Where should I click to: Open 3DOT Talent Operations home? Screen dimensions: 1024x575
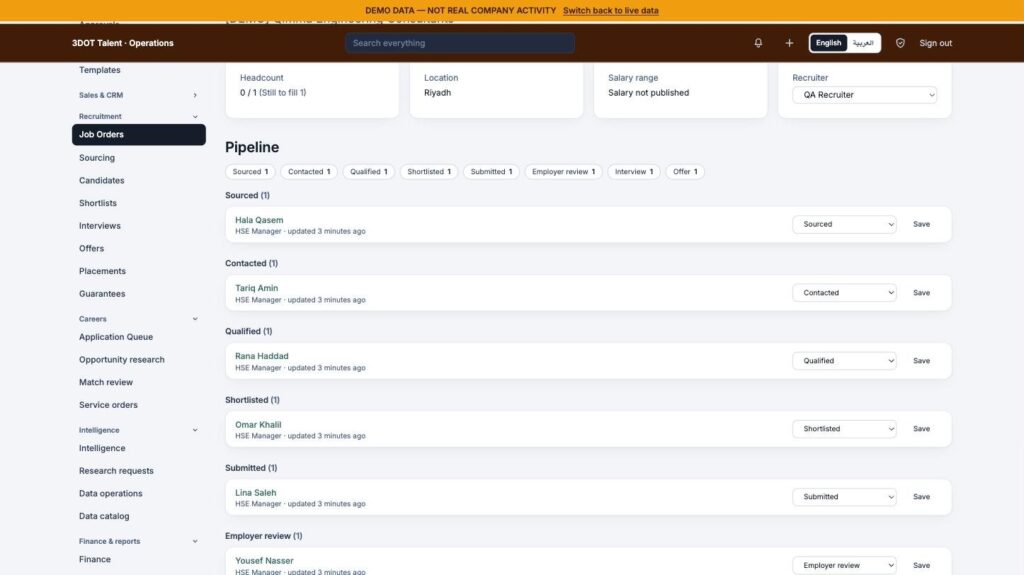coord(123,43)
